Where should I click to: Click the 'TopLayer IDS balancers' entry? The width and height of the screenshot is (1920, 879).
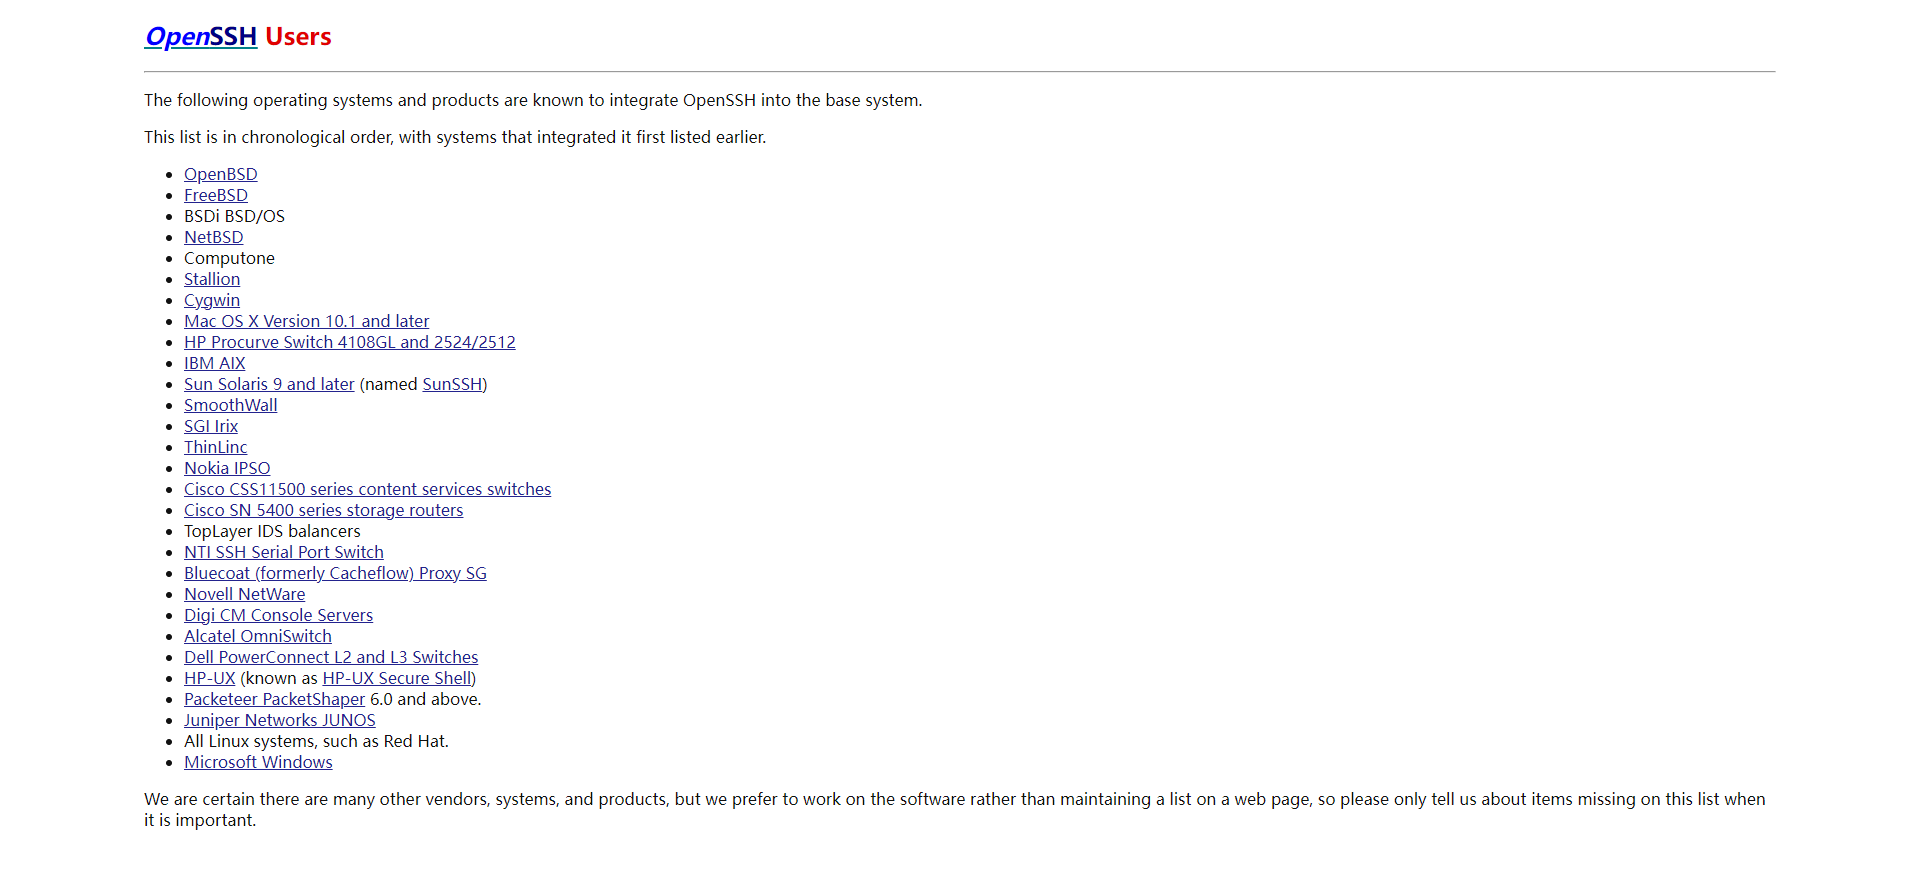coord(272,531)
